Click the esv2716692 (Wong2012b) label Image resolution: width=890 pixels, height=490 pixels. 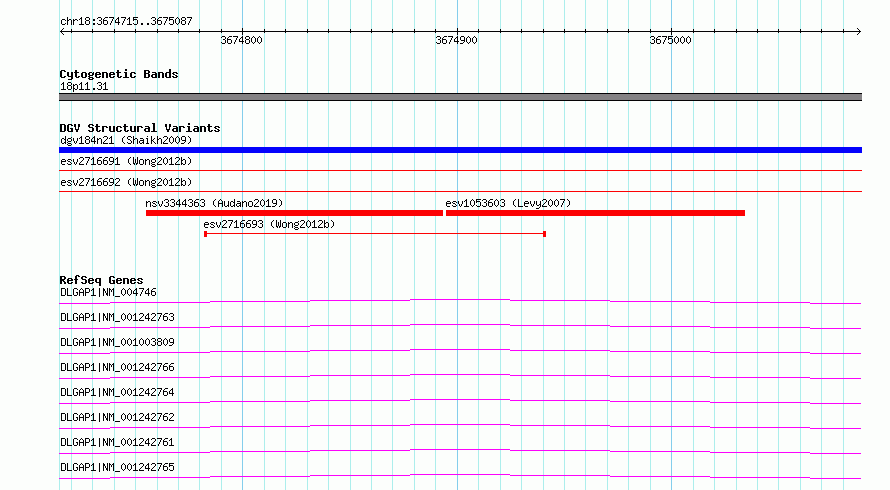(126, 182)
